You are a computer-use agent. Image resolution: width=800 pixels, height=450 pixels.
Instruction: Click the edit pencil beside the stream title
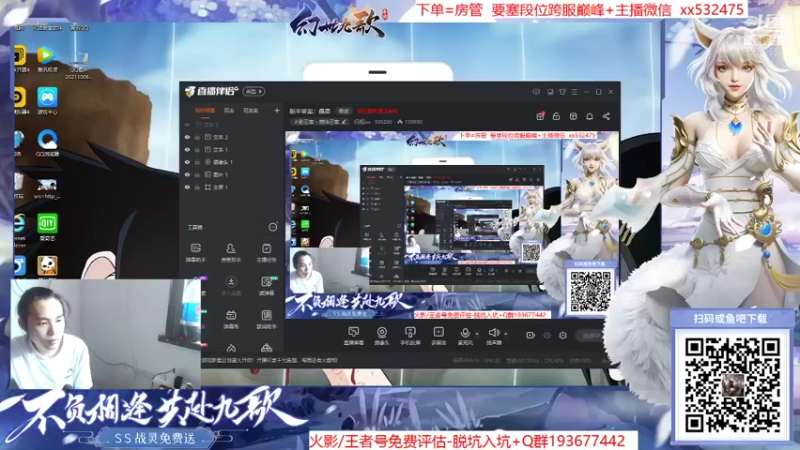344,122
